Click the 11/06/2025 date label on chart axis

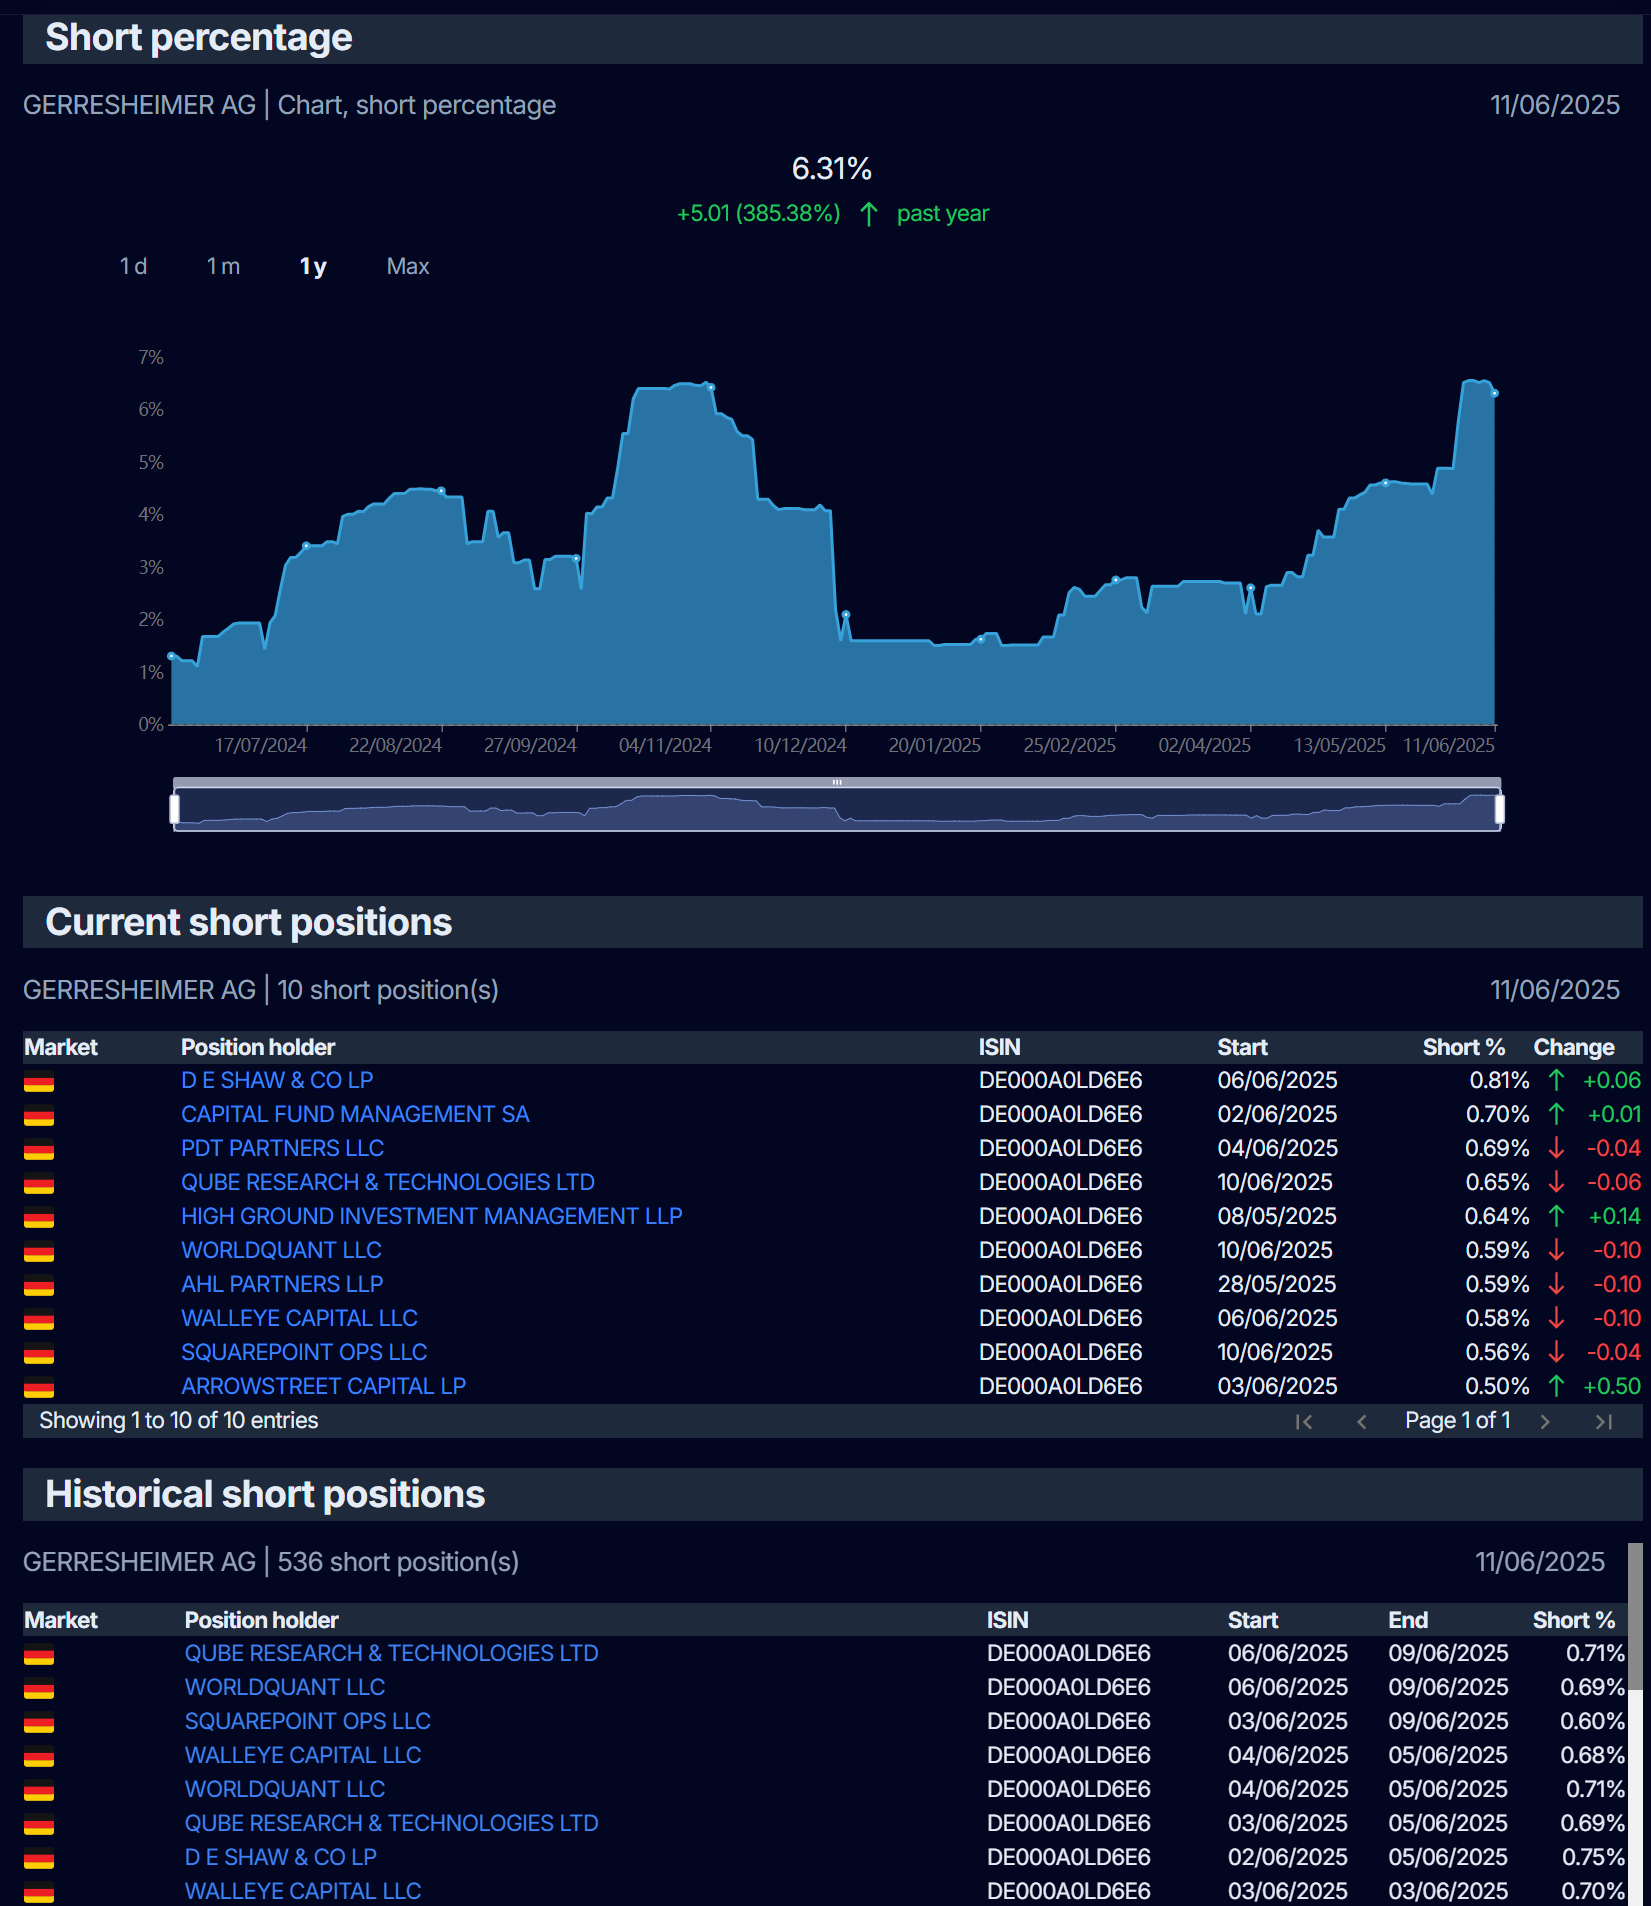click(1449, 745)
